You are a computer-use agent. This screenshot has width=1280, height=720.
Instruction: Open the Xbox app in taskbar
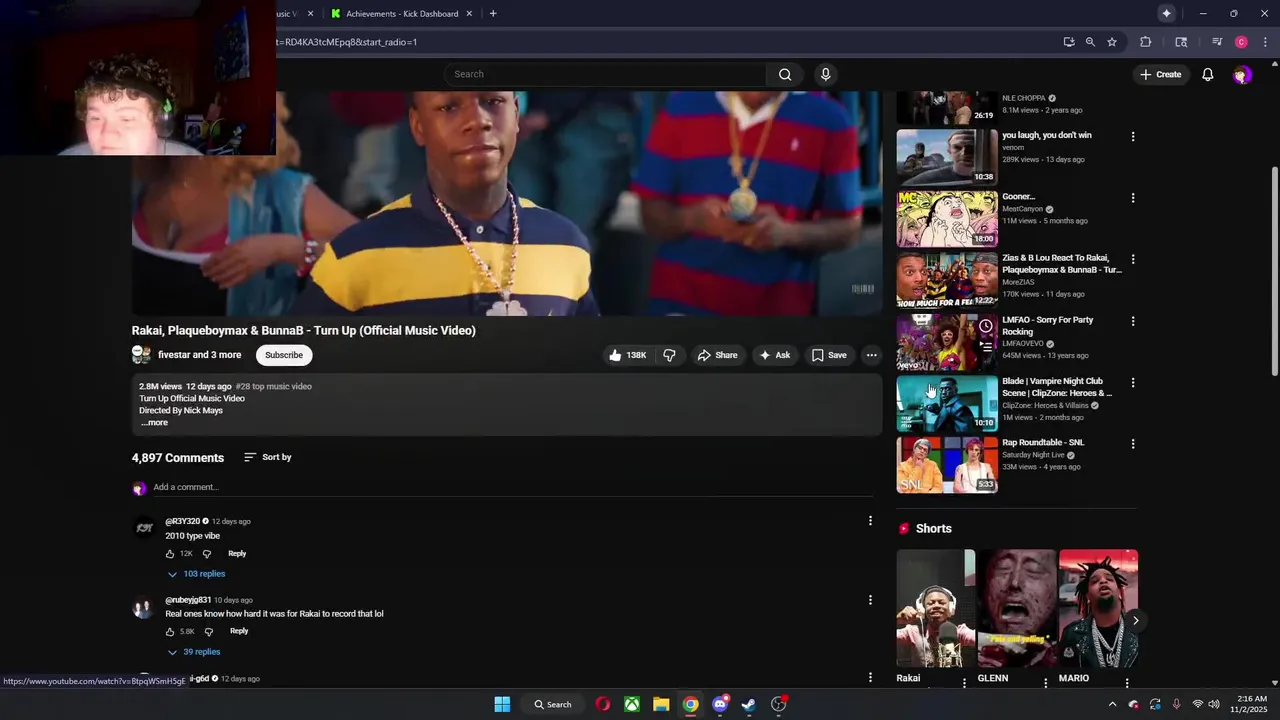(632, 704)
